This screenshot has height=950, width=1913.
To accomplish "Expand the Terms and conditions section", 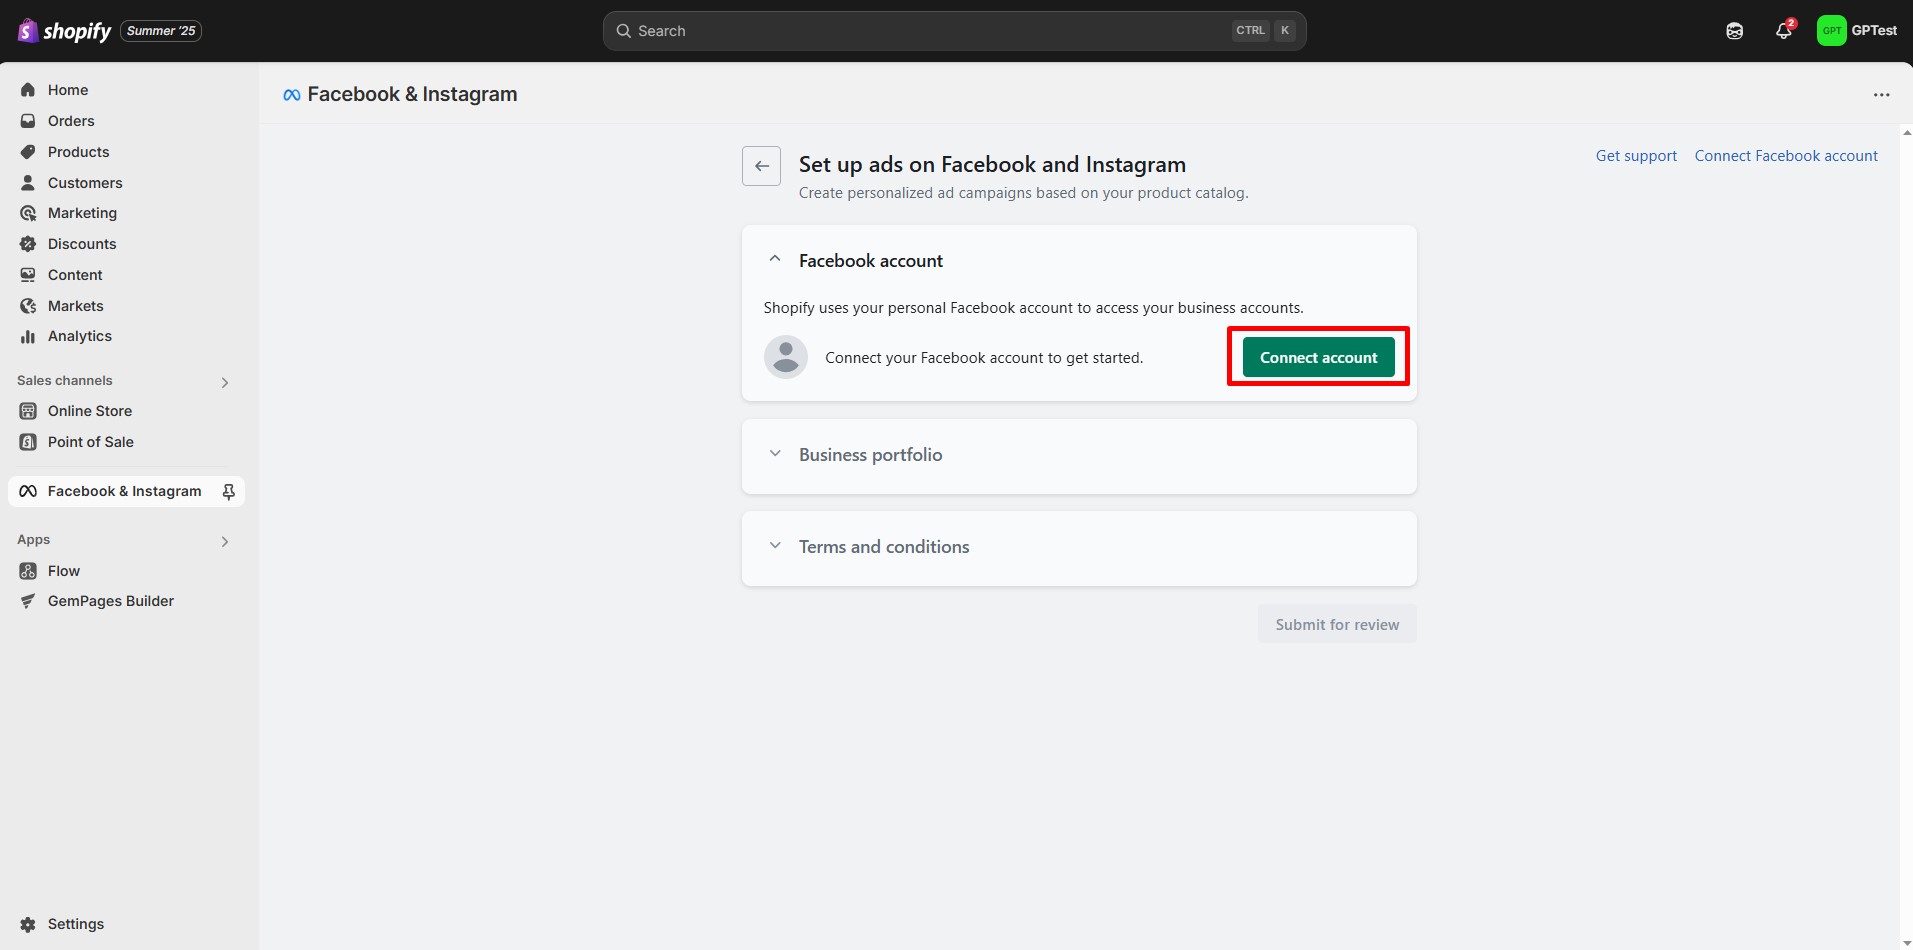I will click(775, 546).
